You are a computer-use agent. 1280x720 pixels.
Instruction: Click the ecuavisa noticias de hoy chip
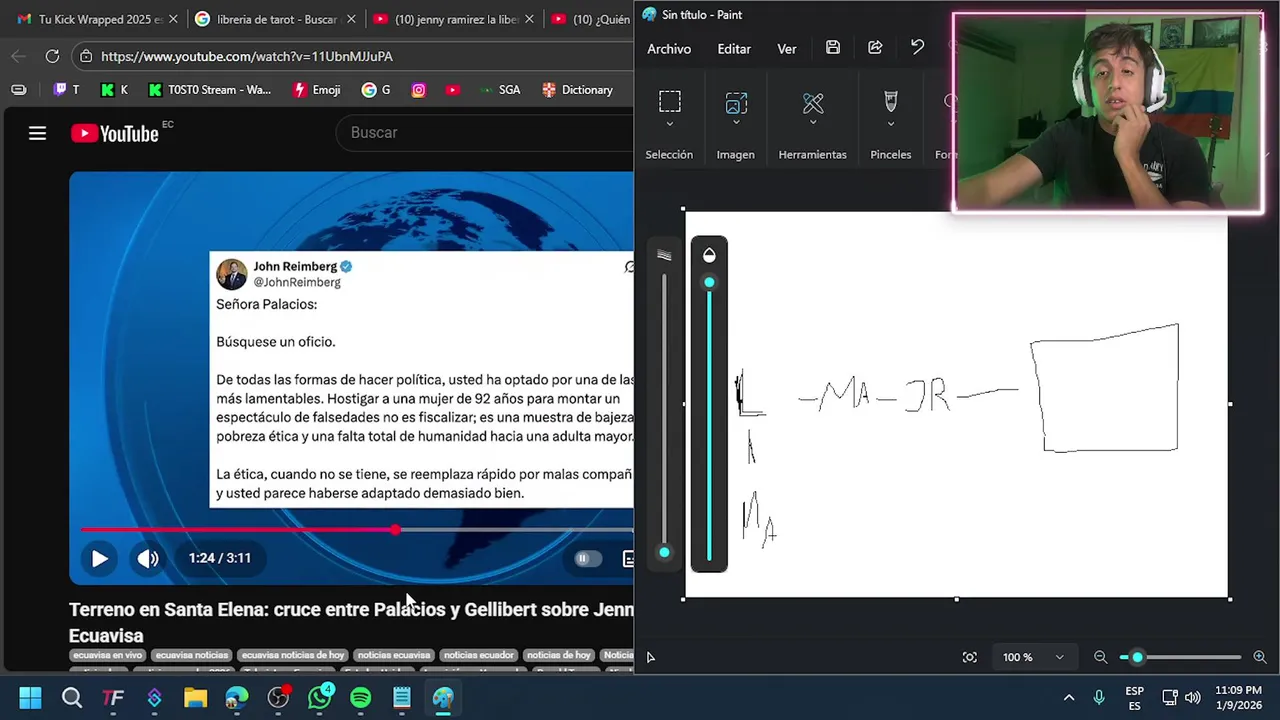coord(293,655)
